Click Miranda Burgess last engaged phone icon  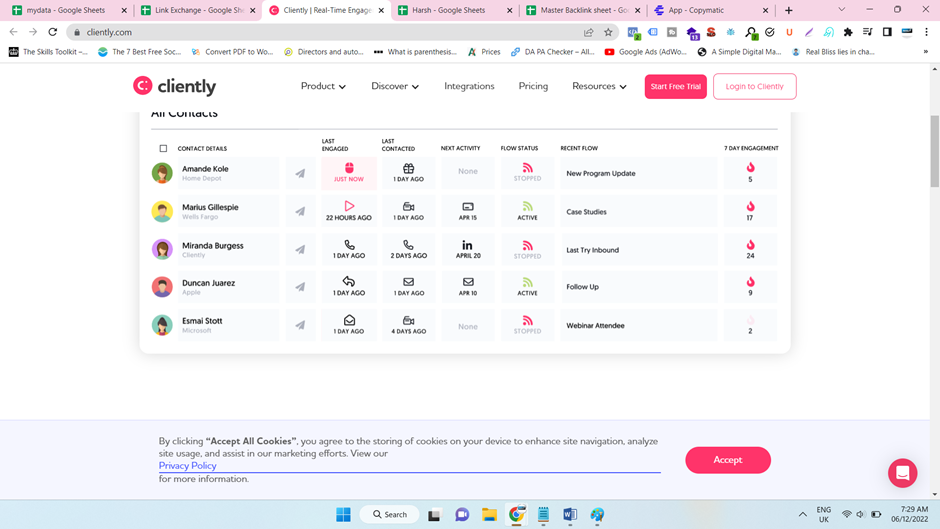(349, 245)
